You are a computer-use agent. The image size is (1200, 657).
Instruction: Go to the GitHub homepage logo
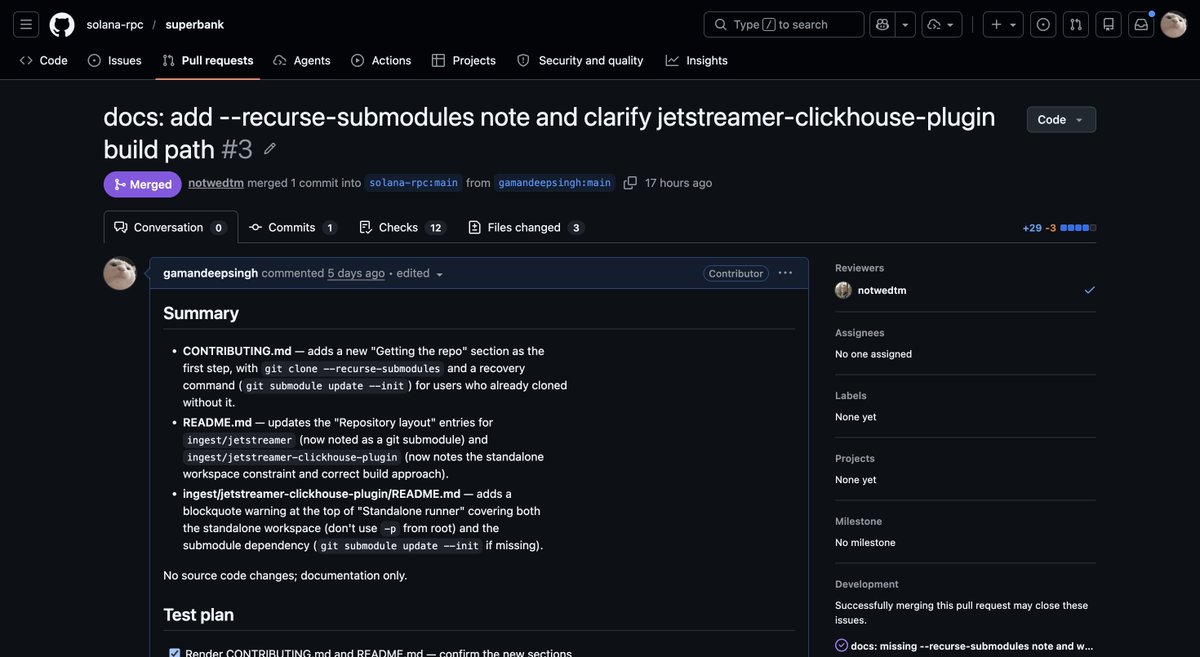62,24
